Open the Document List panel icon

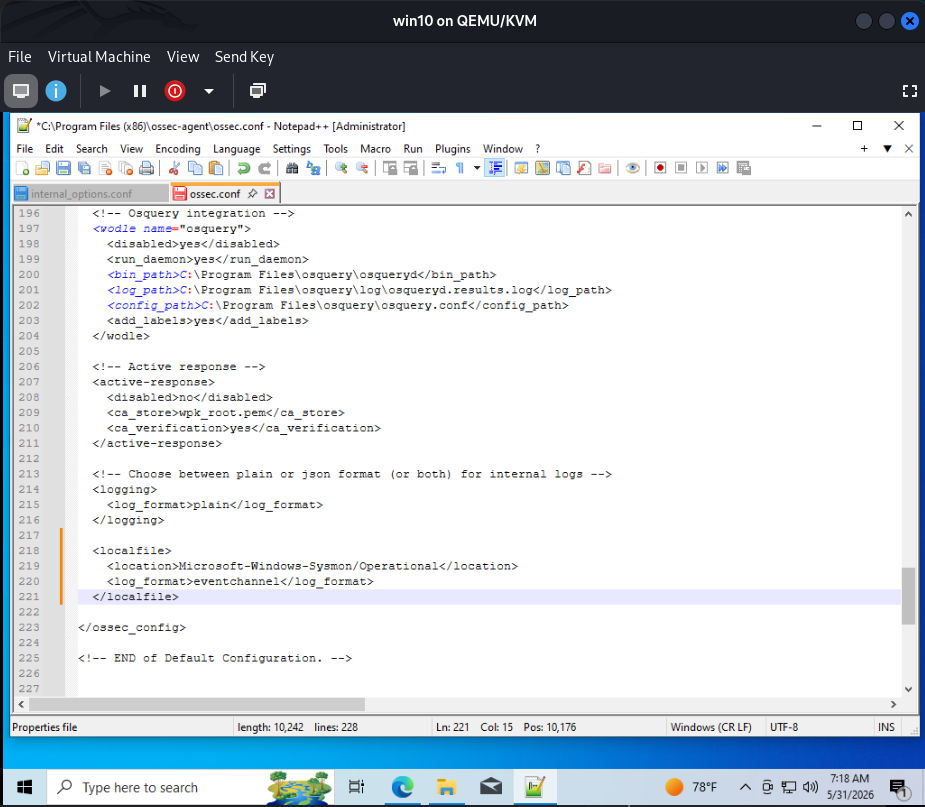point(563,168)
